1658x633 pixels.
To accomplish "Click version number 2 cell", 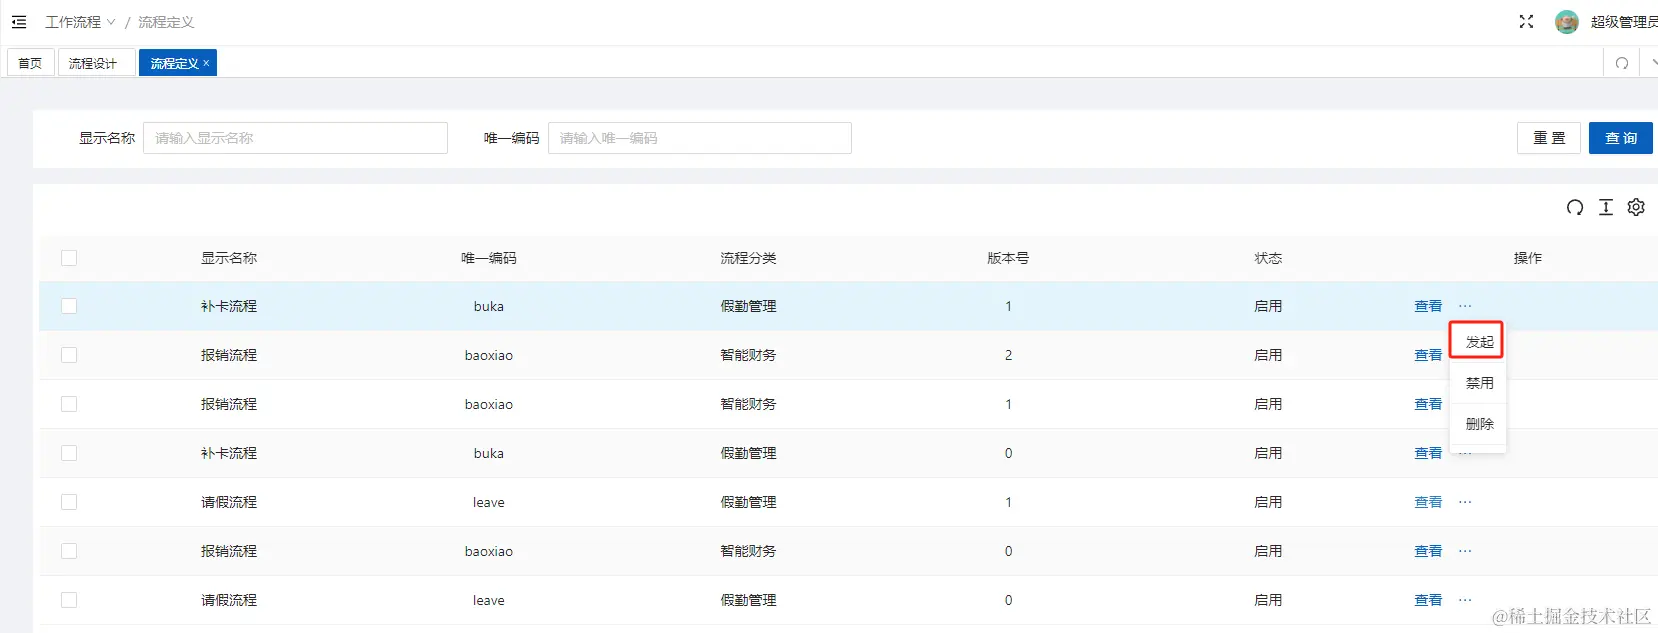I will pos(1008,355).
